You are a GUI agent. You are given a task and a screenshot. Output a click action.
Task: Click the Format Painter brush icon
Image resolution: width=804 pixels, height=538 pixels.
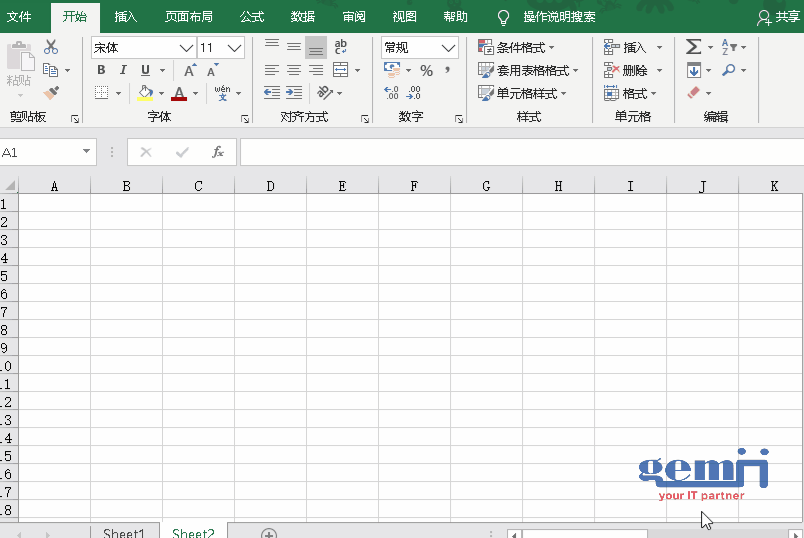point(51,93)
